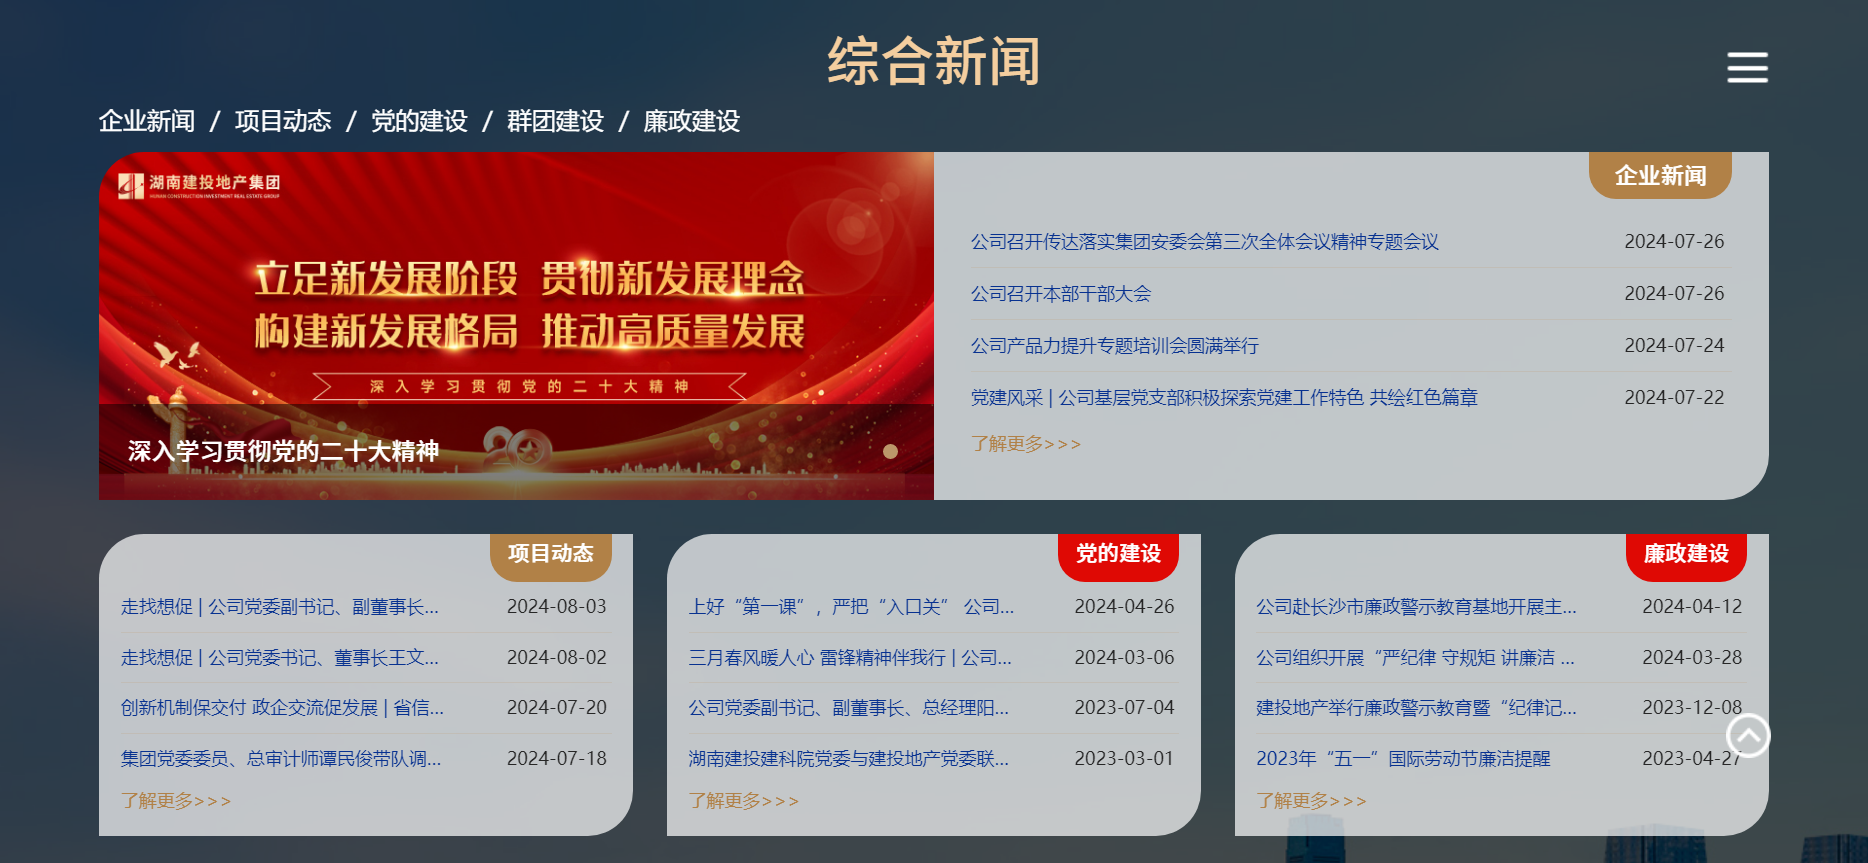Open article 公司召开本部干部大会

[x=1060, y=294]
